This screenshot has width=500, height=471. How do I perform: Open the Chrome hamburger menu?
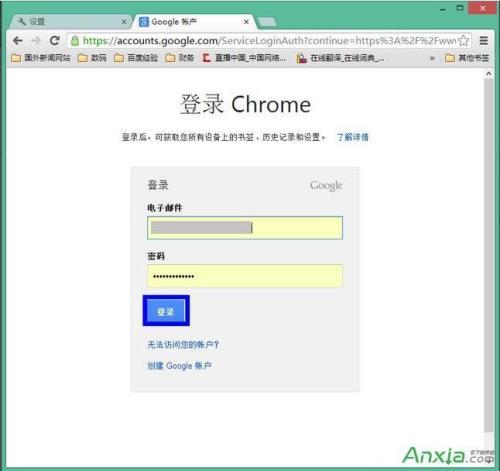(x=483, y=41)
